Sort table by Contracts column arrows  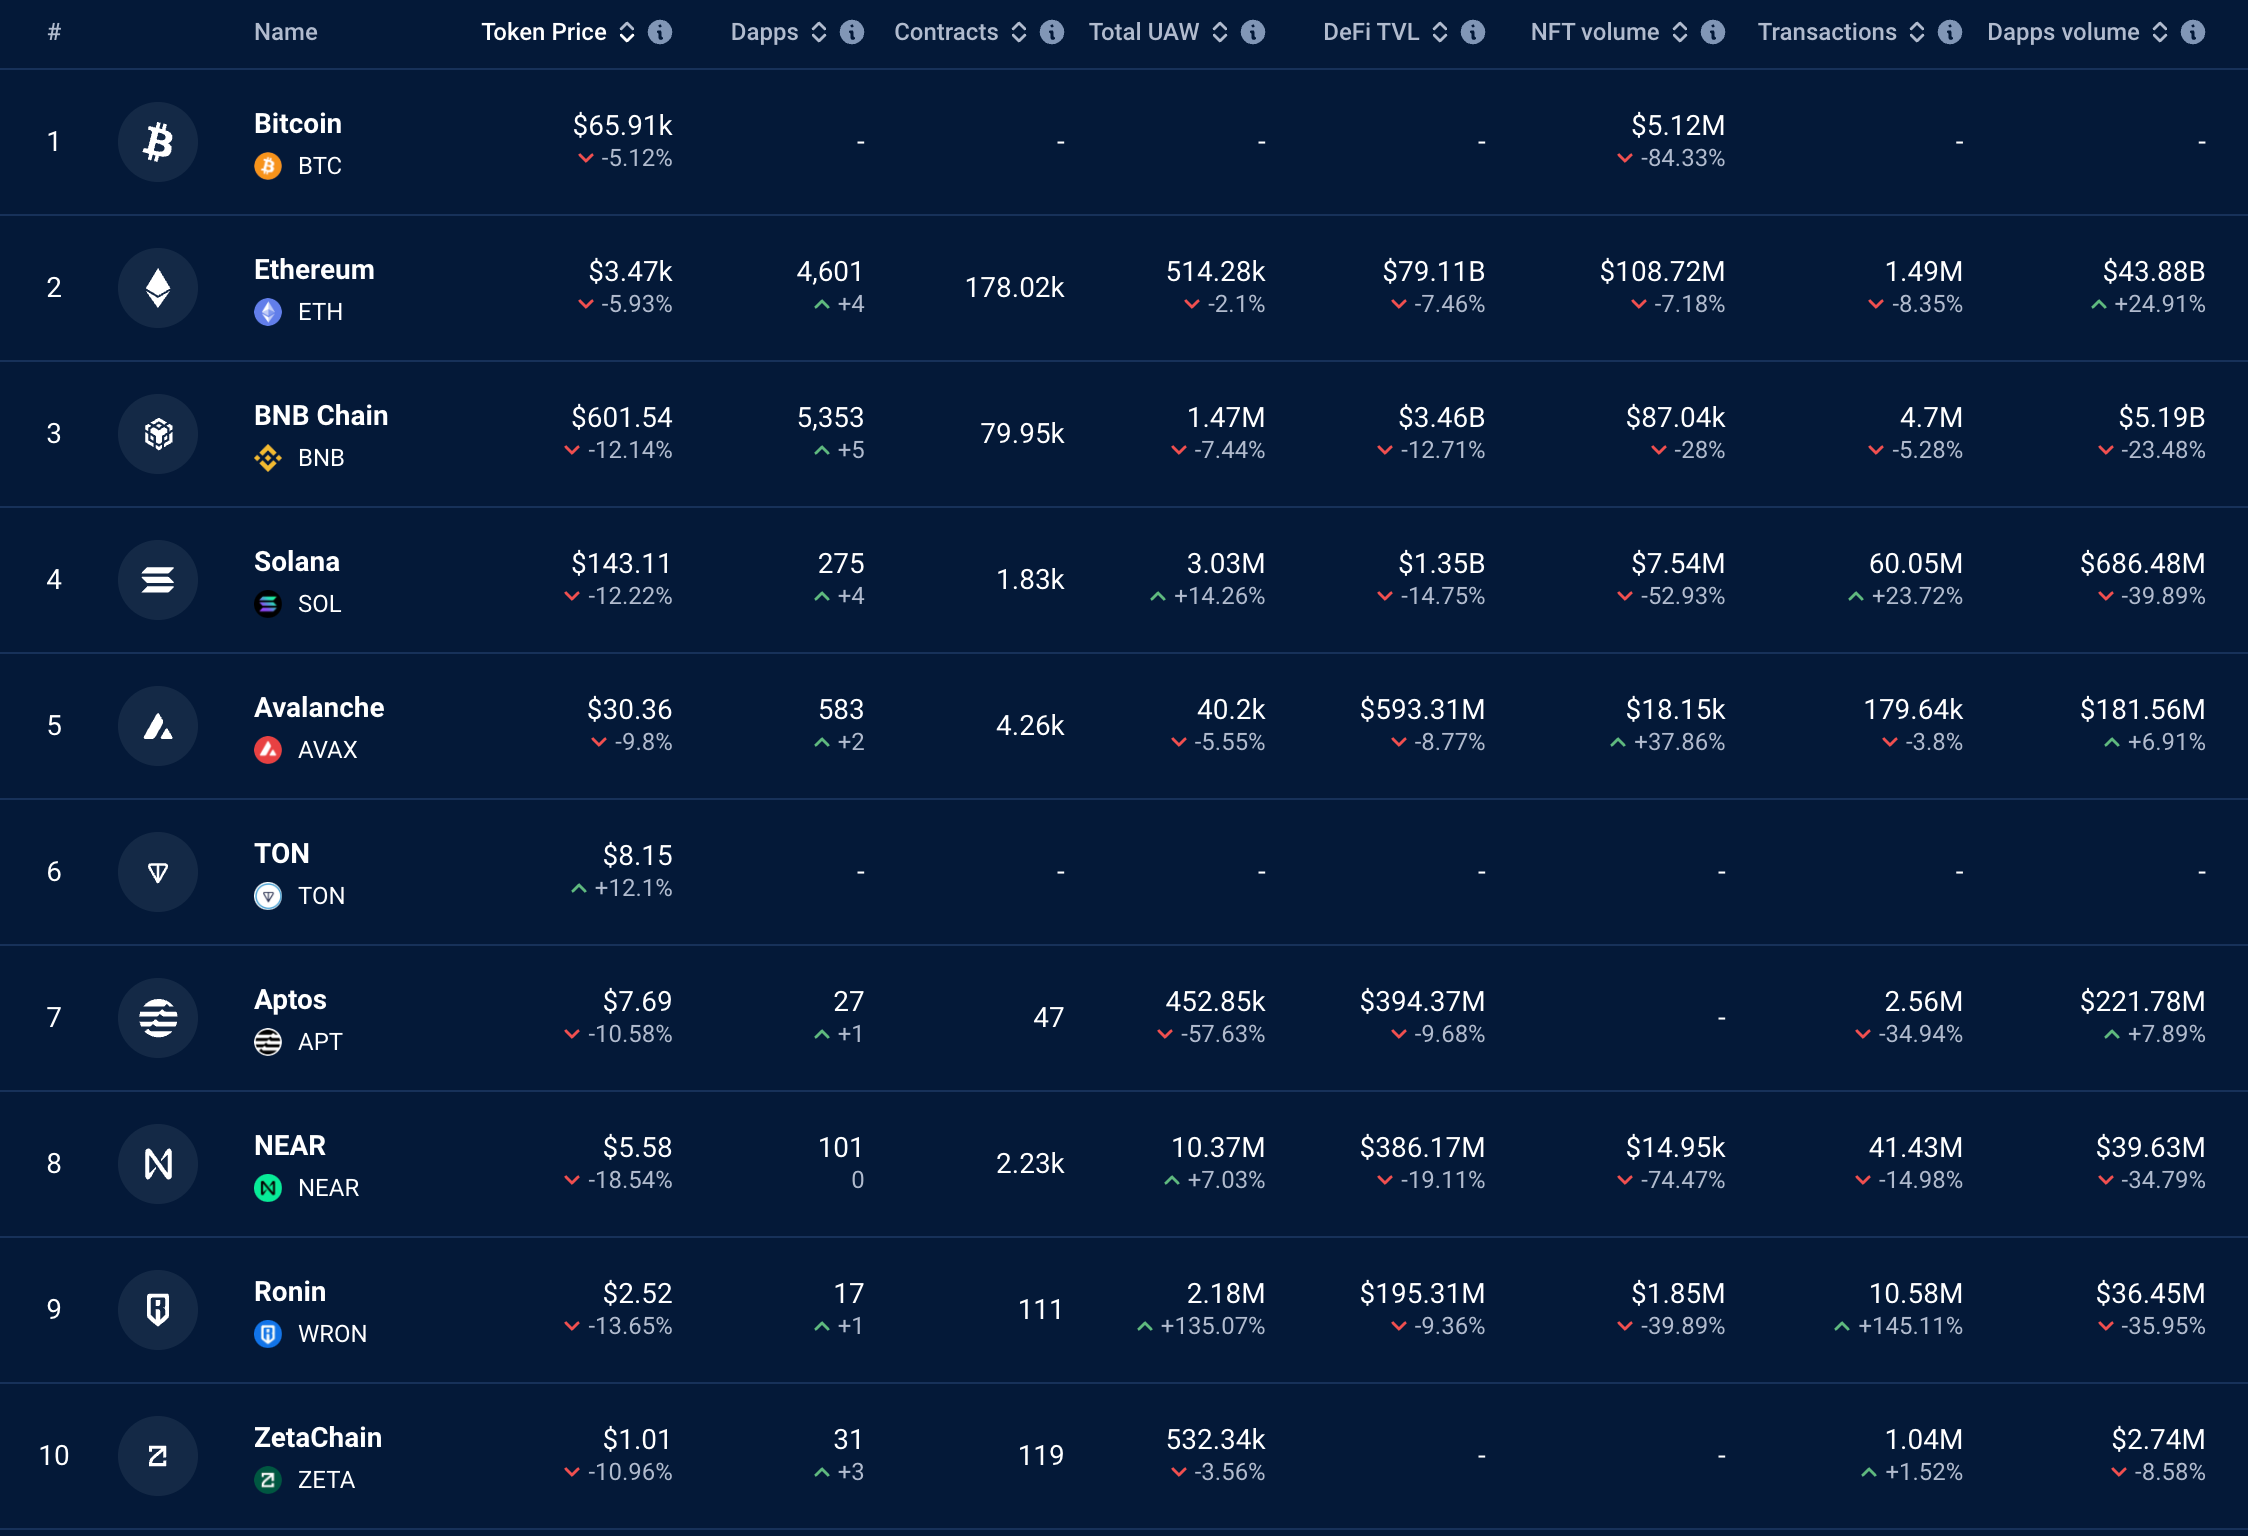point(1019,32)
